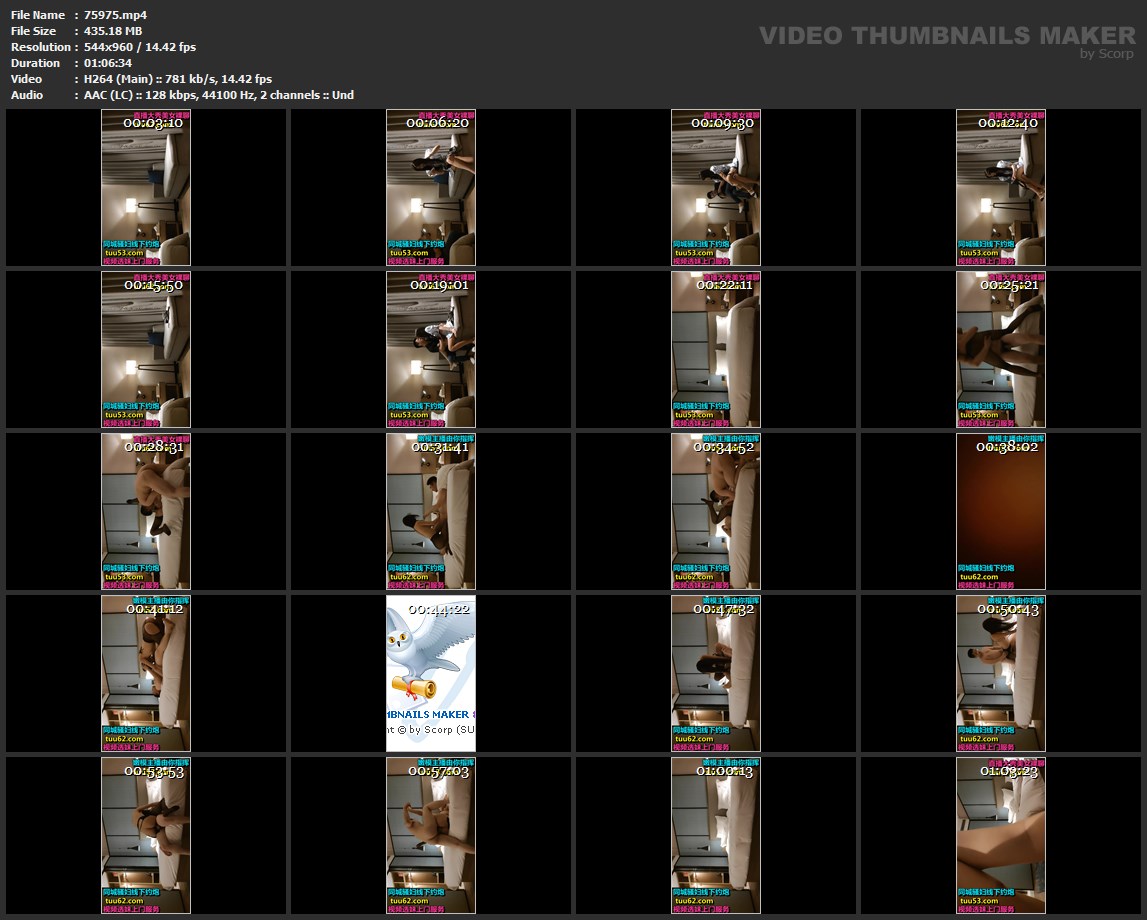Open the thumbnail timestamped 00:47:32
The height and width of the screenshot is (920, 1147).
pyautogui.click(x=716, y=673)
